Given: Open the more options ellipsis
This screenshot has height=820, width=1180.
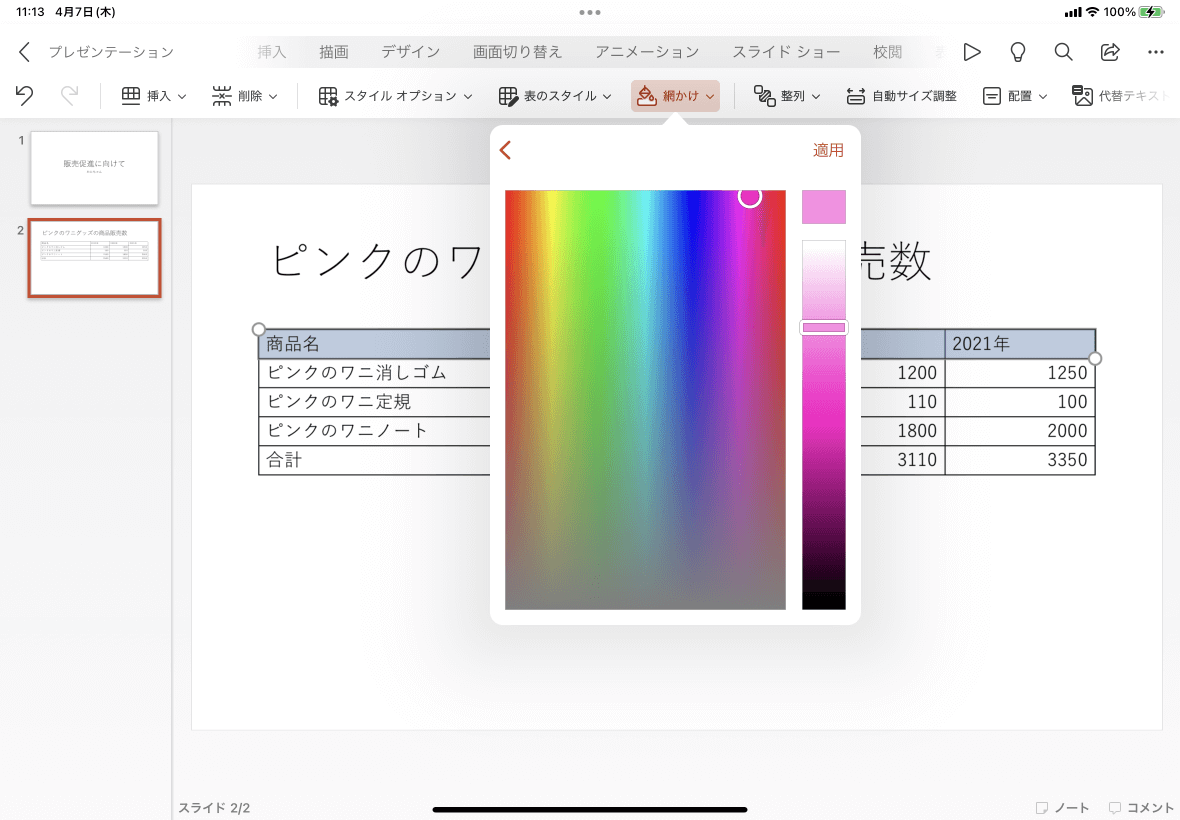Looking at the screenshot, I should coord(1156,52).
